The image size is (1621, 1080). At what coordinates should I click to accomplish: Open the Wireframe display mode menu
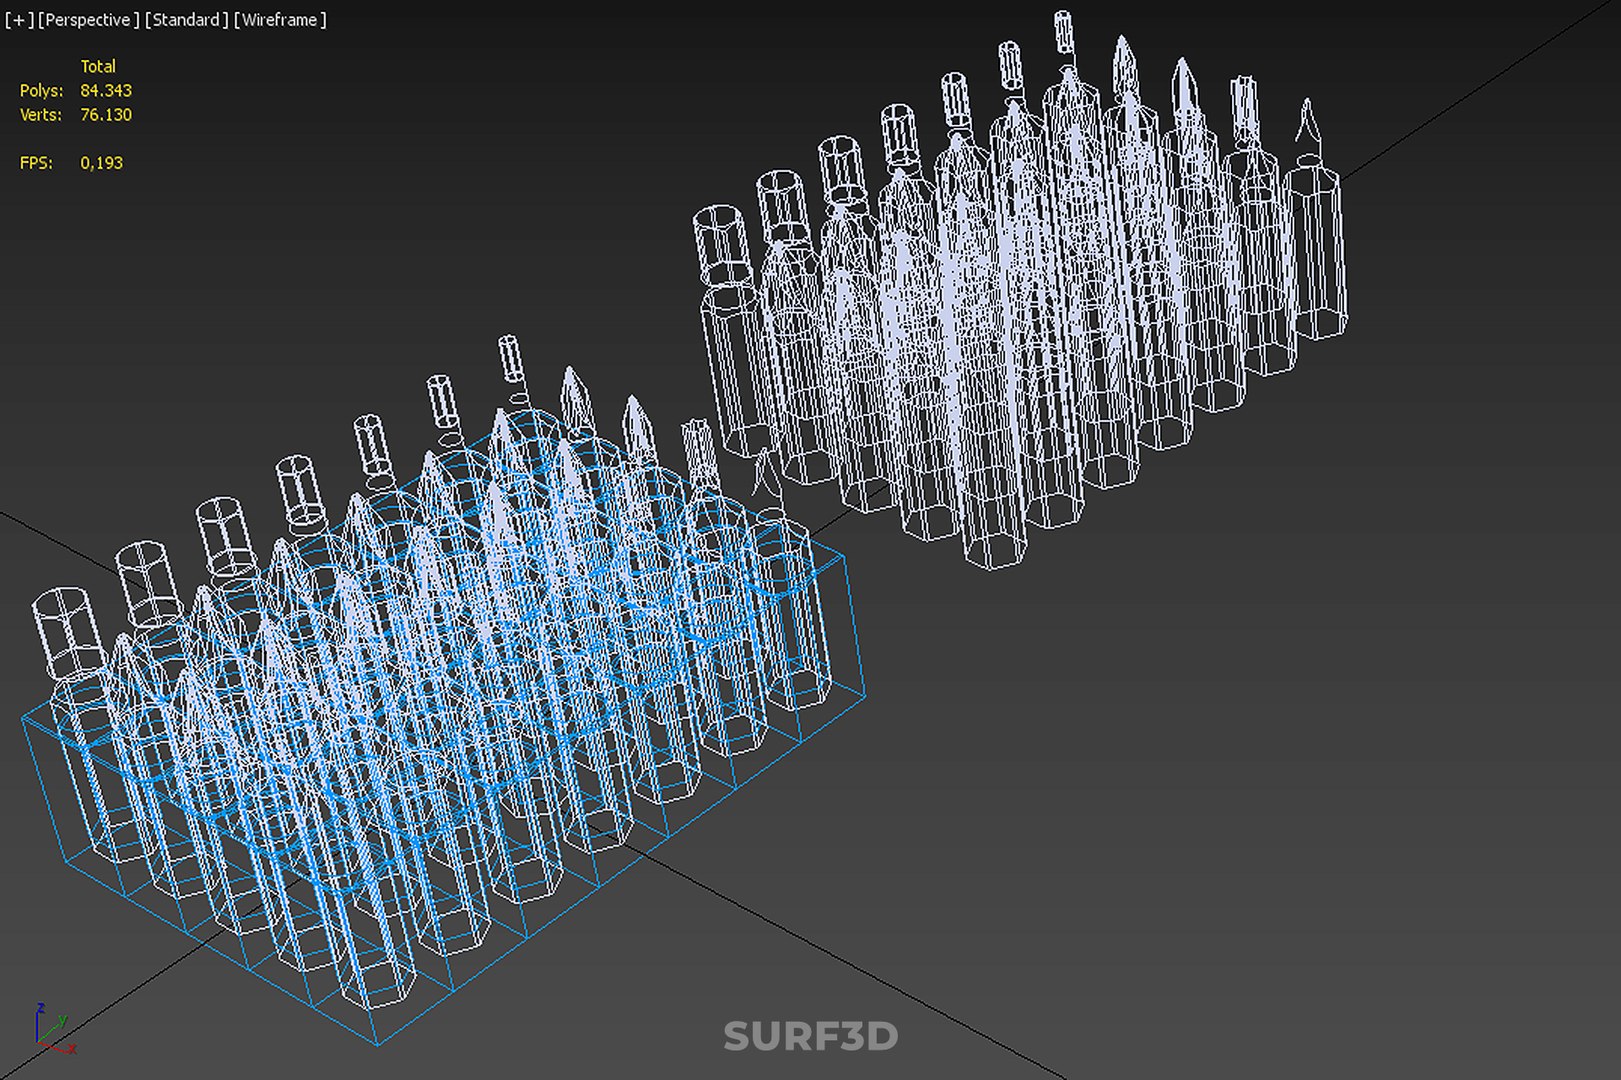(280, 20)
